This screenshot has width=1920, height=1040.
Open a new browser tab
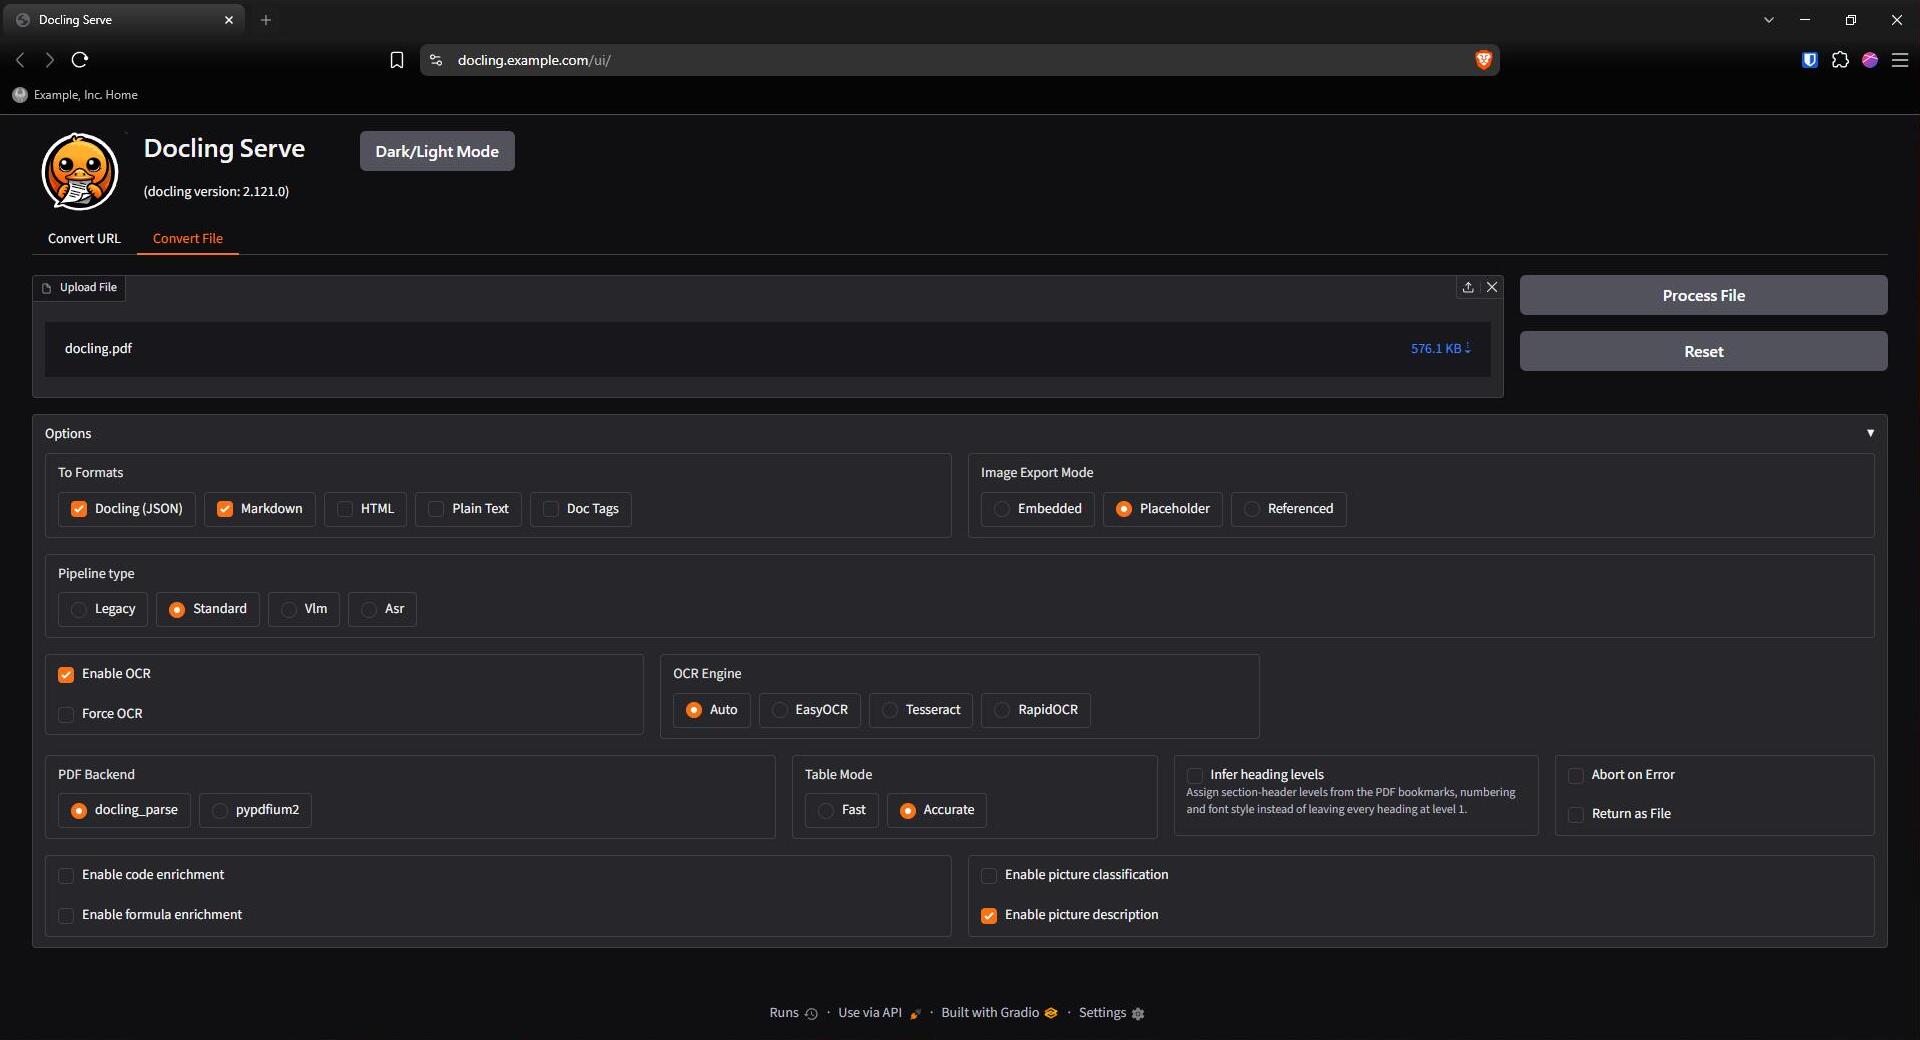[265, 20]
